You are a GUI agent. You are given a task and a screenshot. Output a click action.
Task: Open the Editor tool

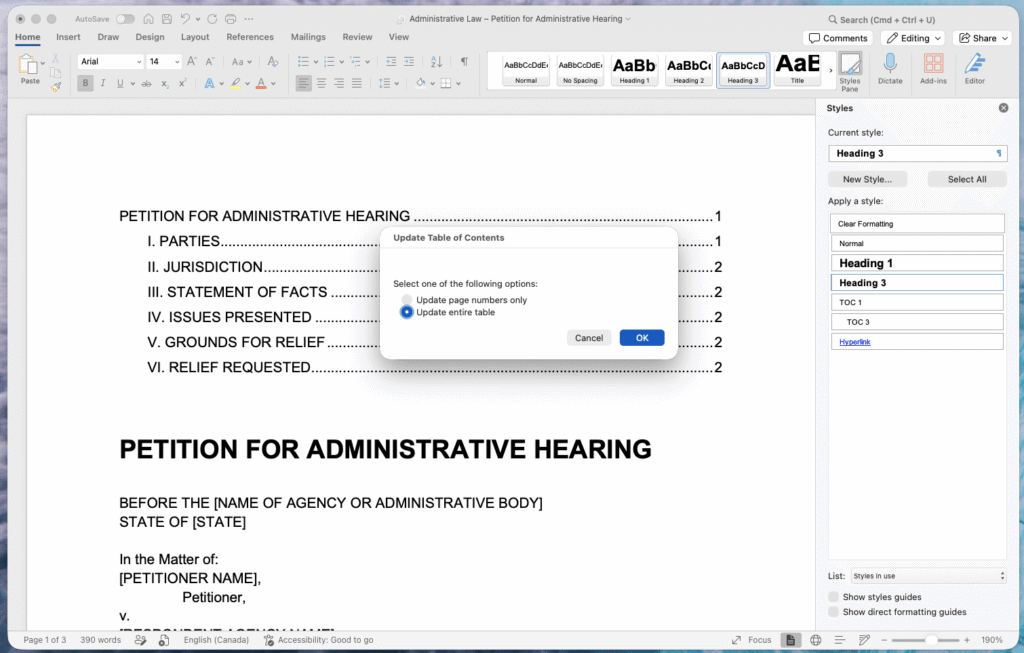(974, 69)
